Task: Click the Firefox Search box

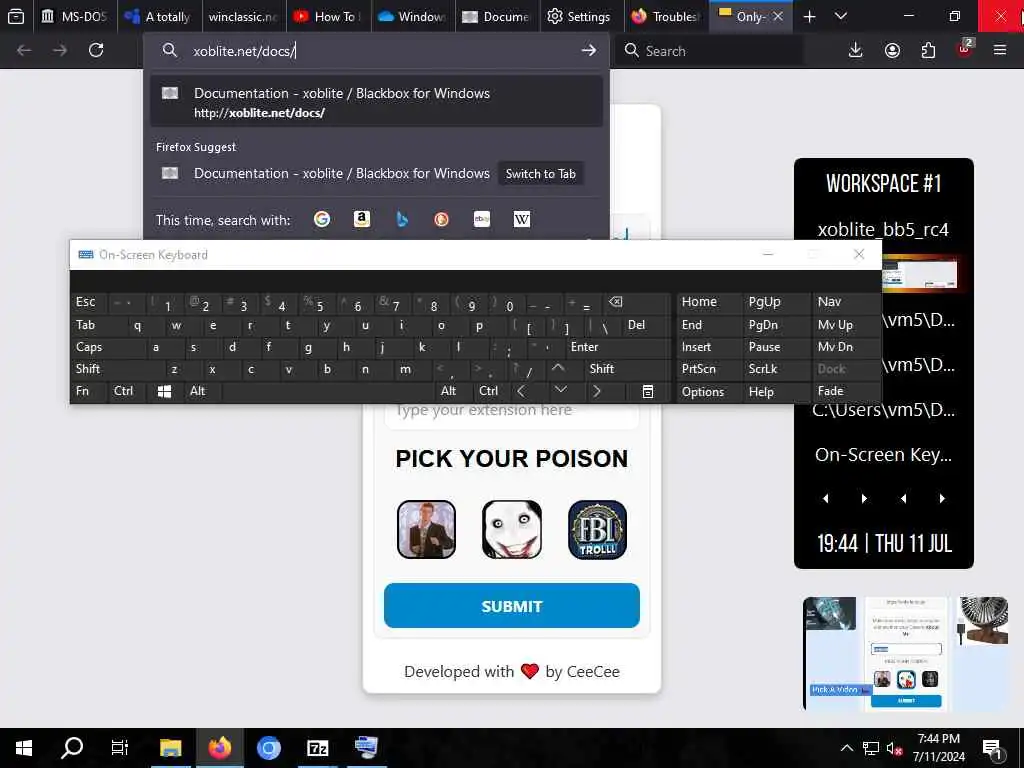Action: point(709,50)
